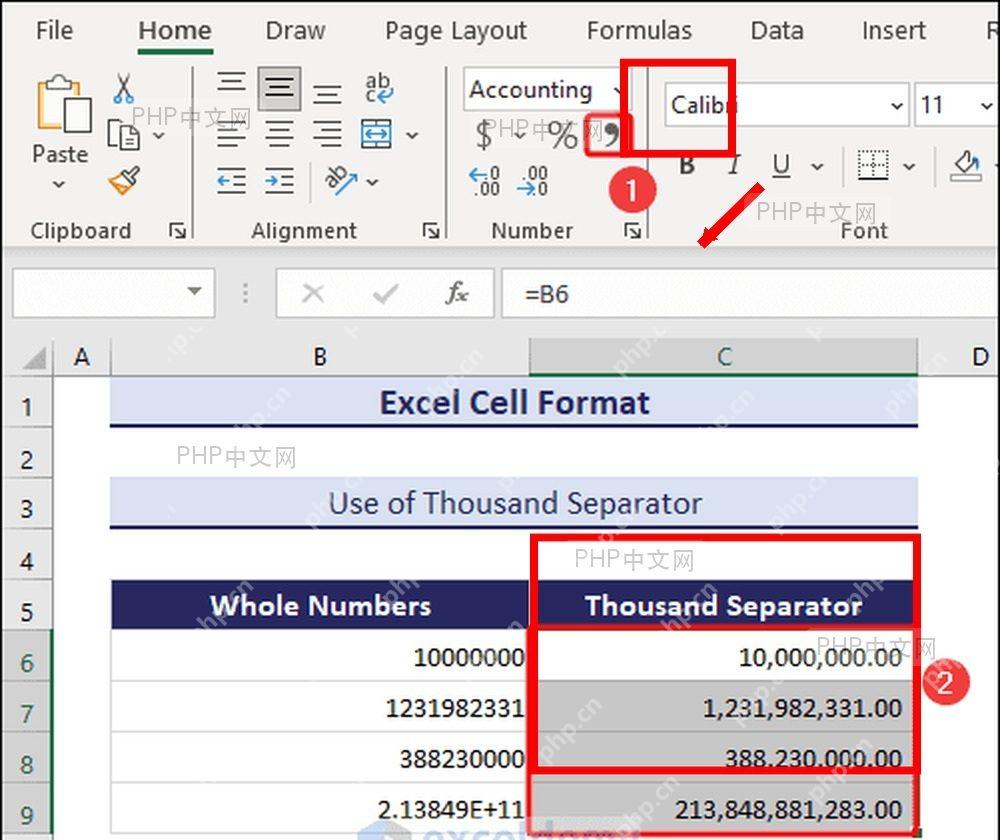The width and height of the screenshot is (1000, 840).
Task: Select row 1 header
Action: (x=27, y=407)
